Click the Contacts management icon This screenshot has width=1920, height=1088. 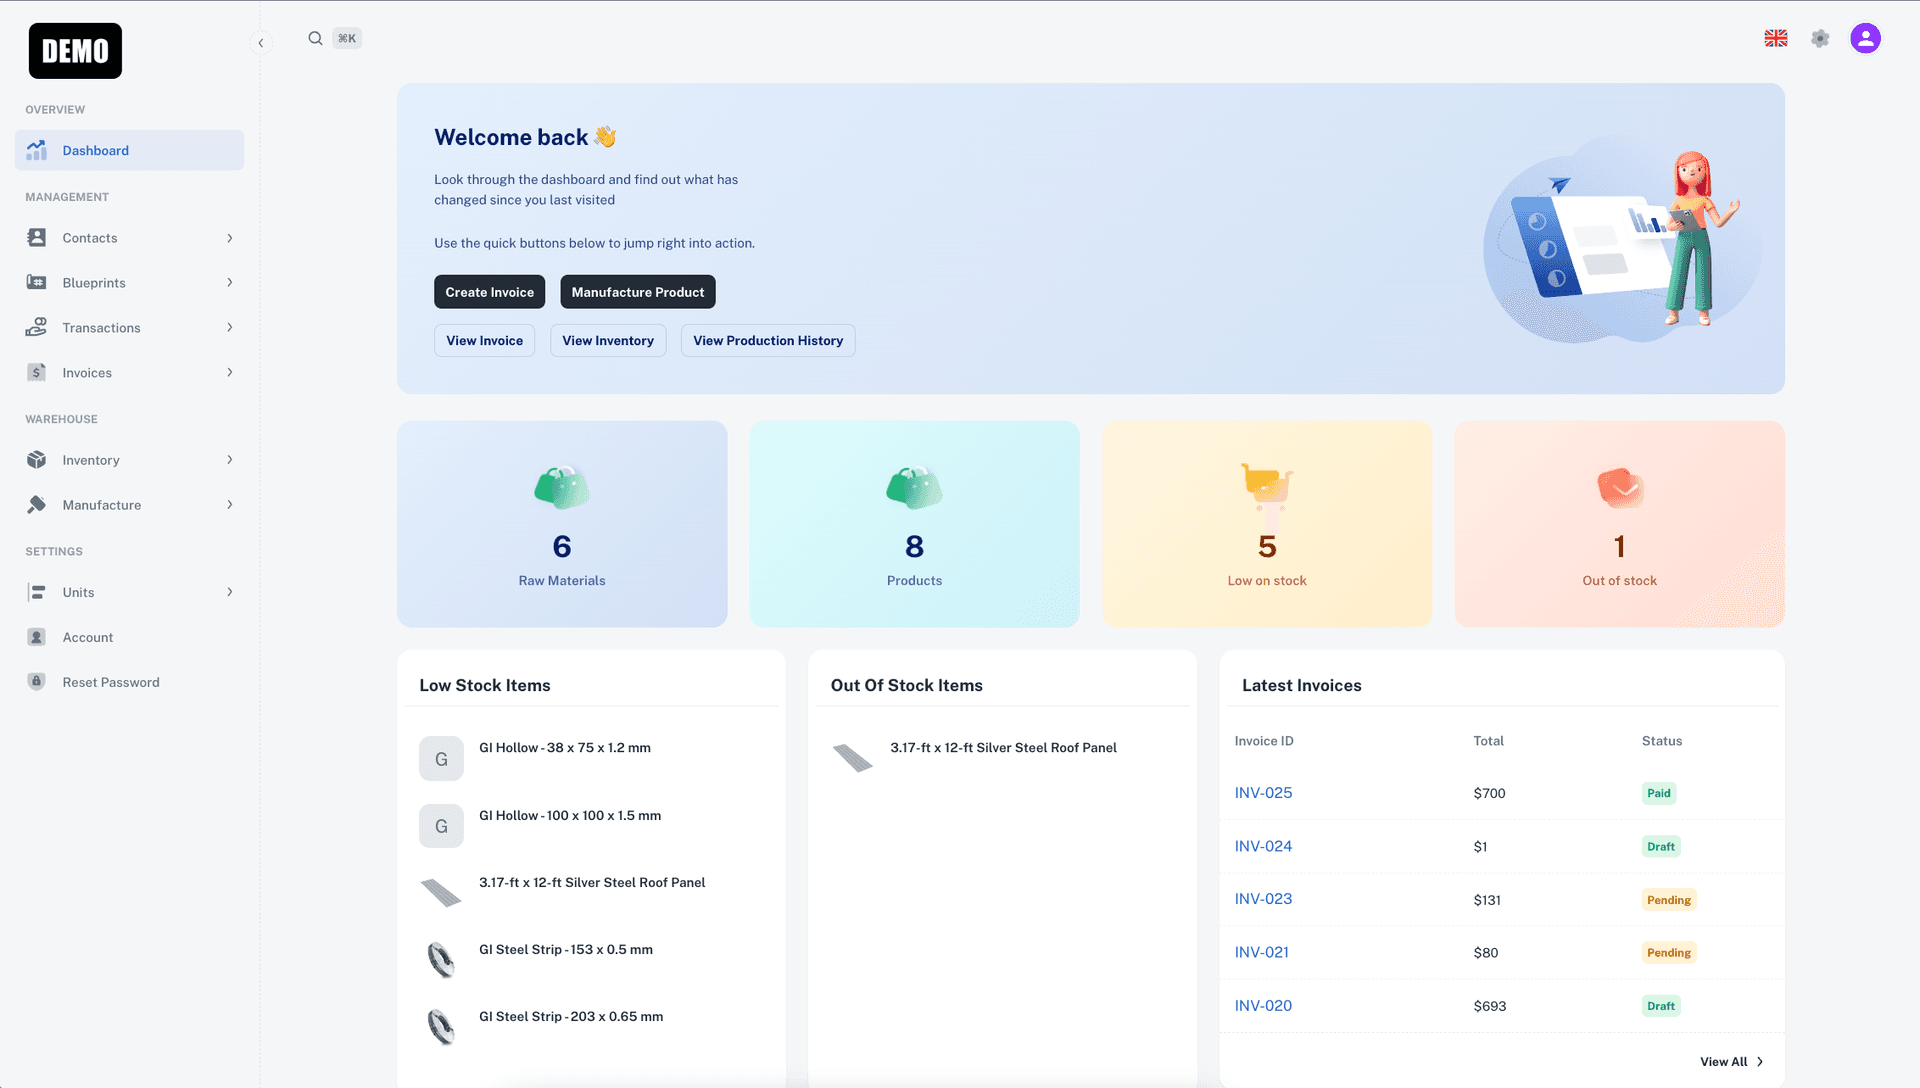[x=37, y=237]
